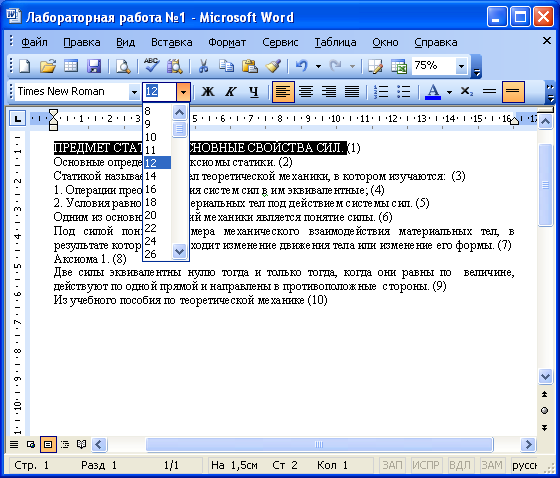The width and height of the screenshot is (560, 478).
Task: Open the Таблица menu
Action: 335,42
